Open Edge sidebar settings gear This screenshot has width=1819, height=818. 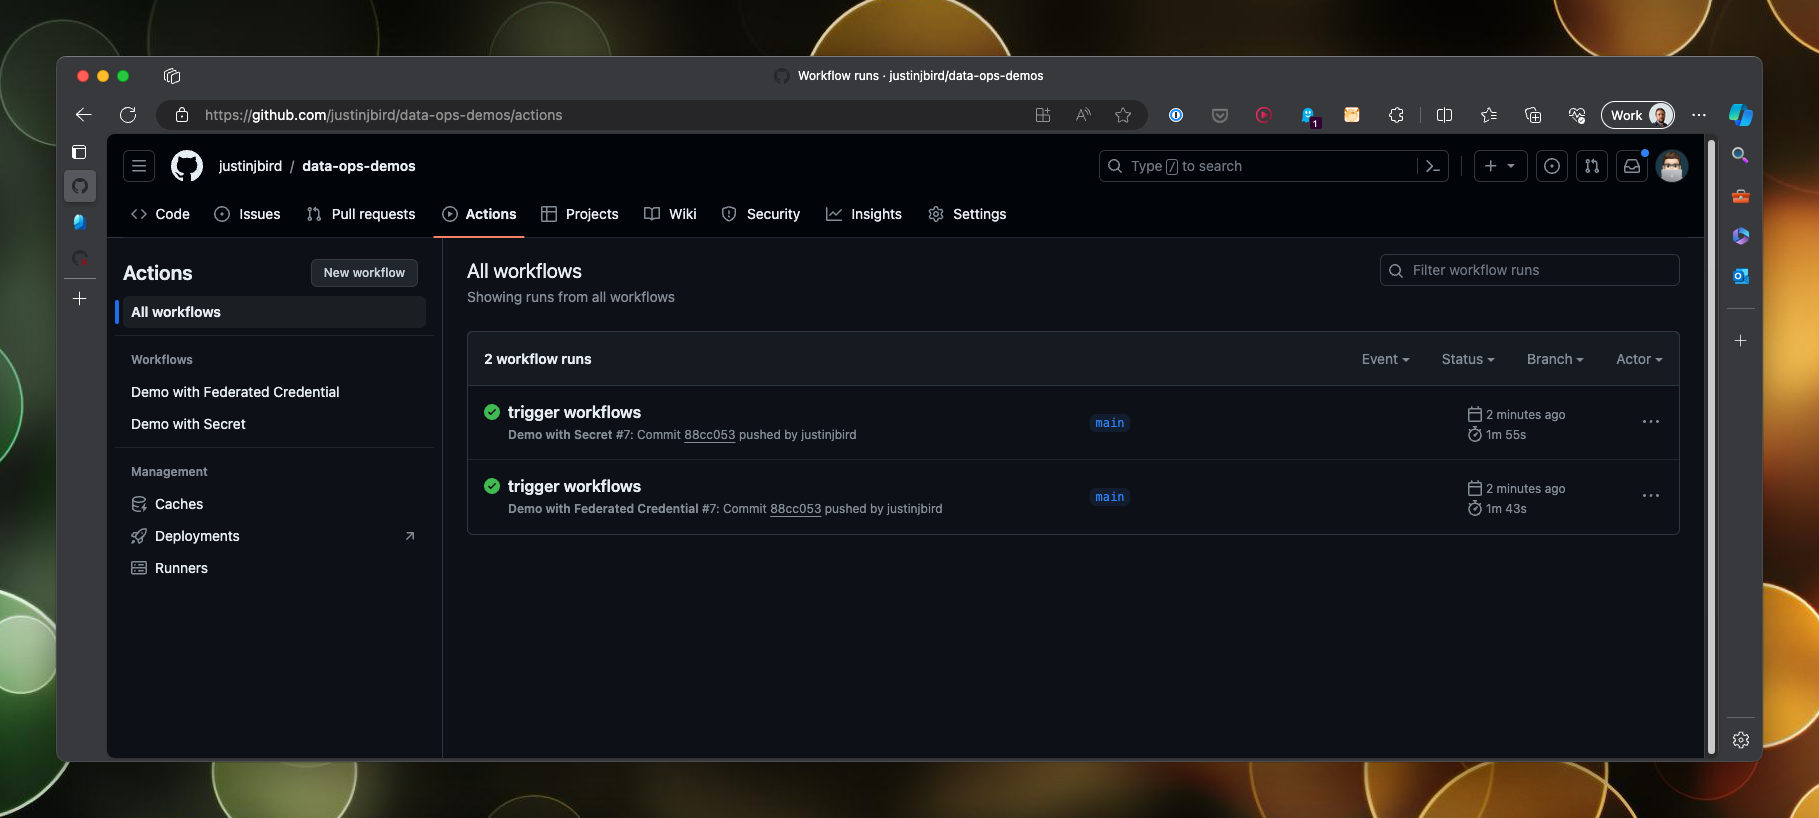tap(1740, 740)
